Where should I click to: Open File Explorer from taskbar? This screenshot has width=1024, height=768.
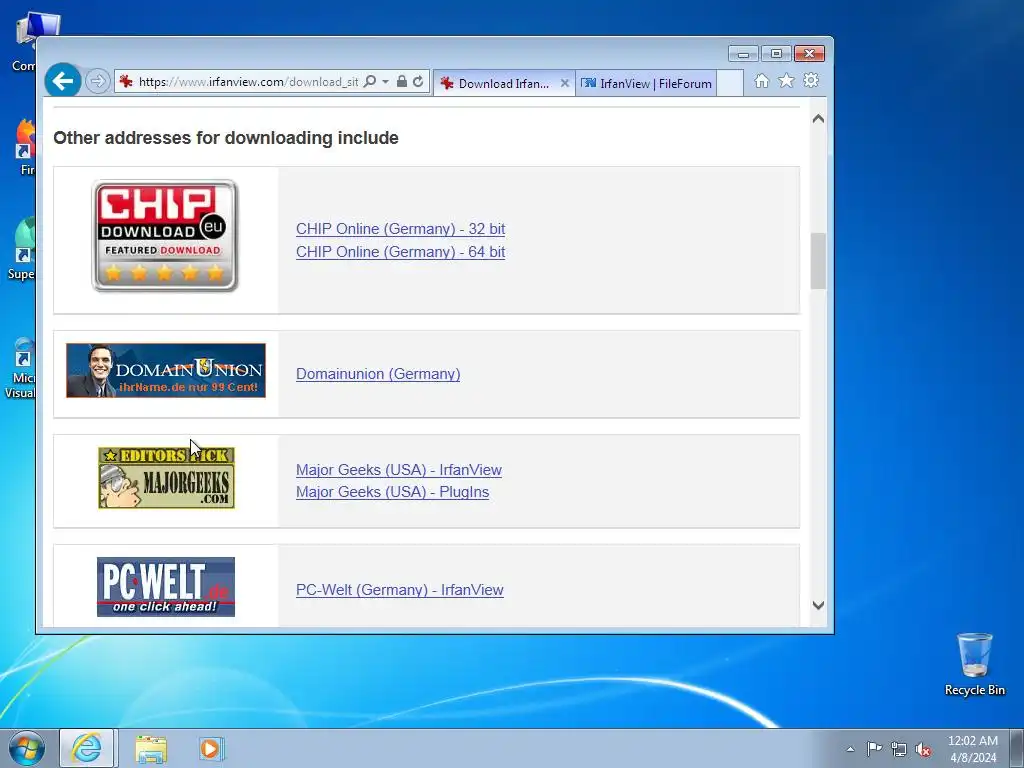(151, 749)
